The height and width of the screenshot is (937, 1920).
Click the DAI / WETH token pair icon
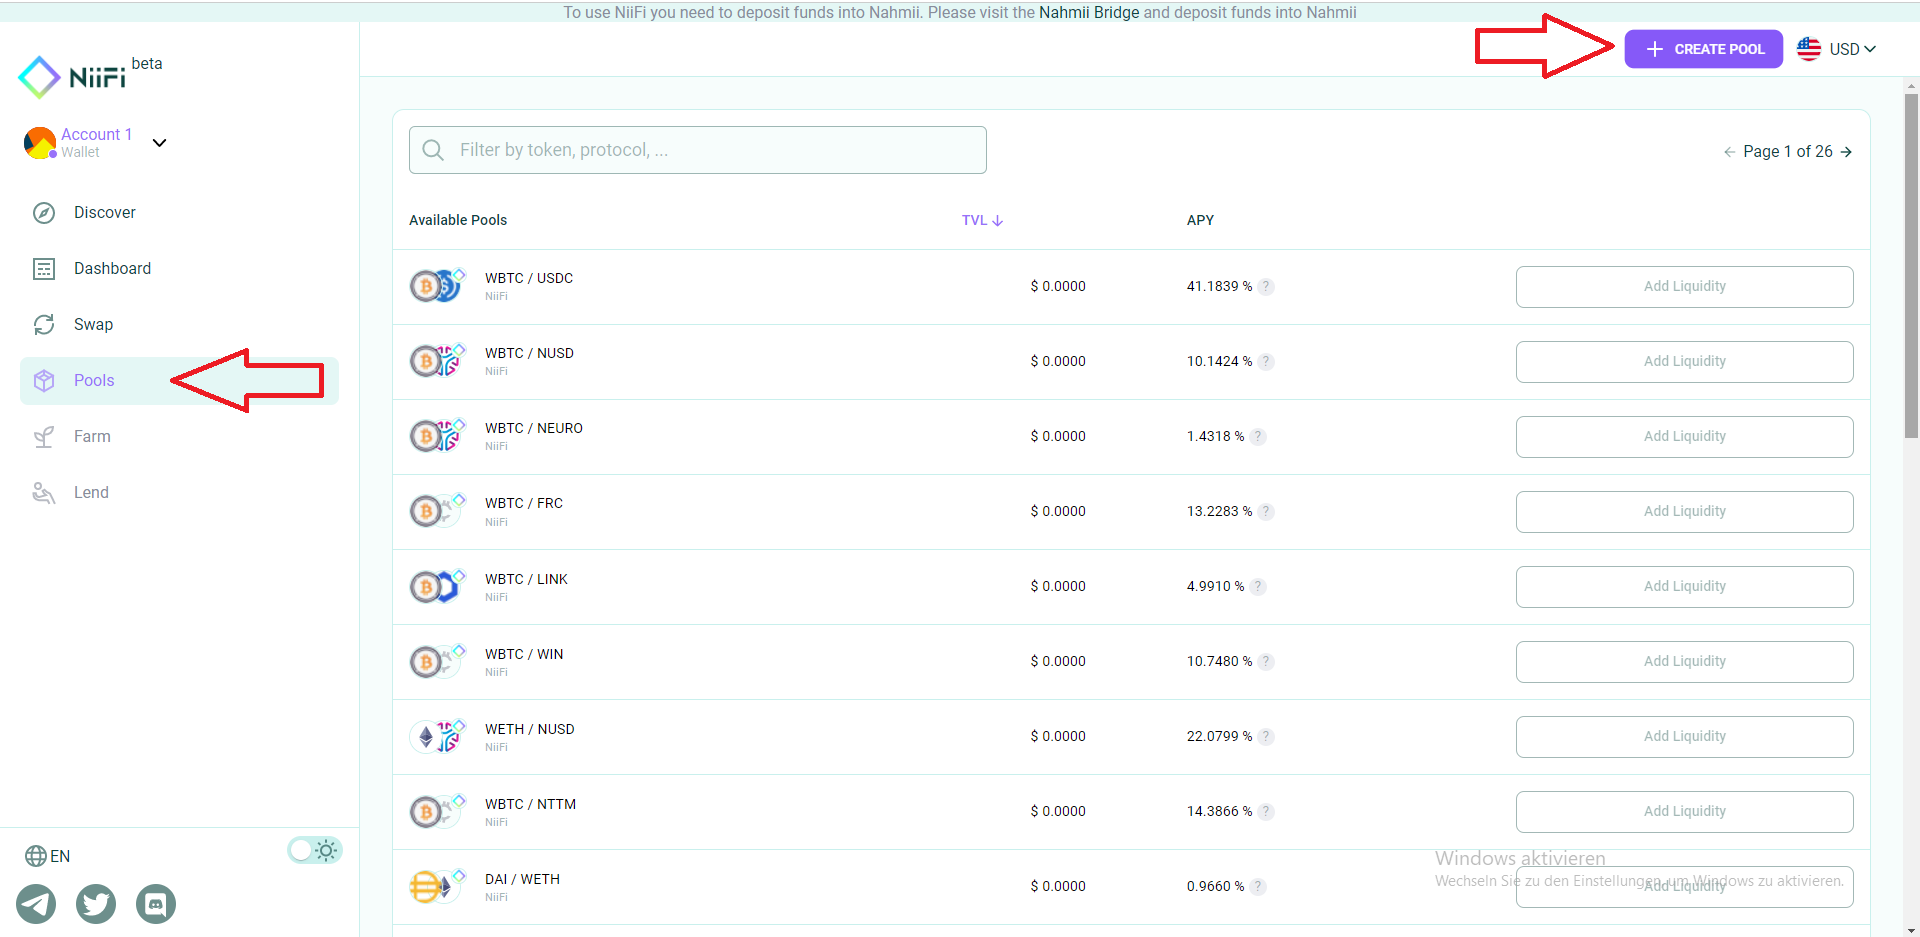click(x=438, y=886)
